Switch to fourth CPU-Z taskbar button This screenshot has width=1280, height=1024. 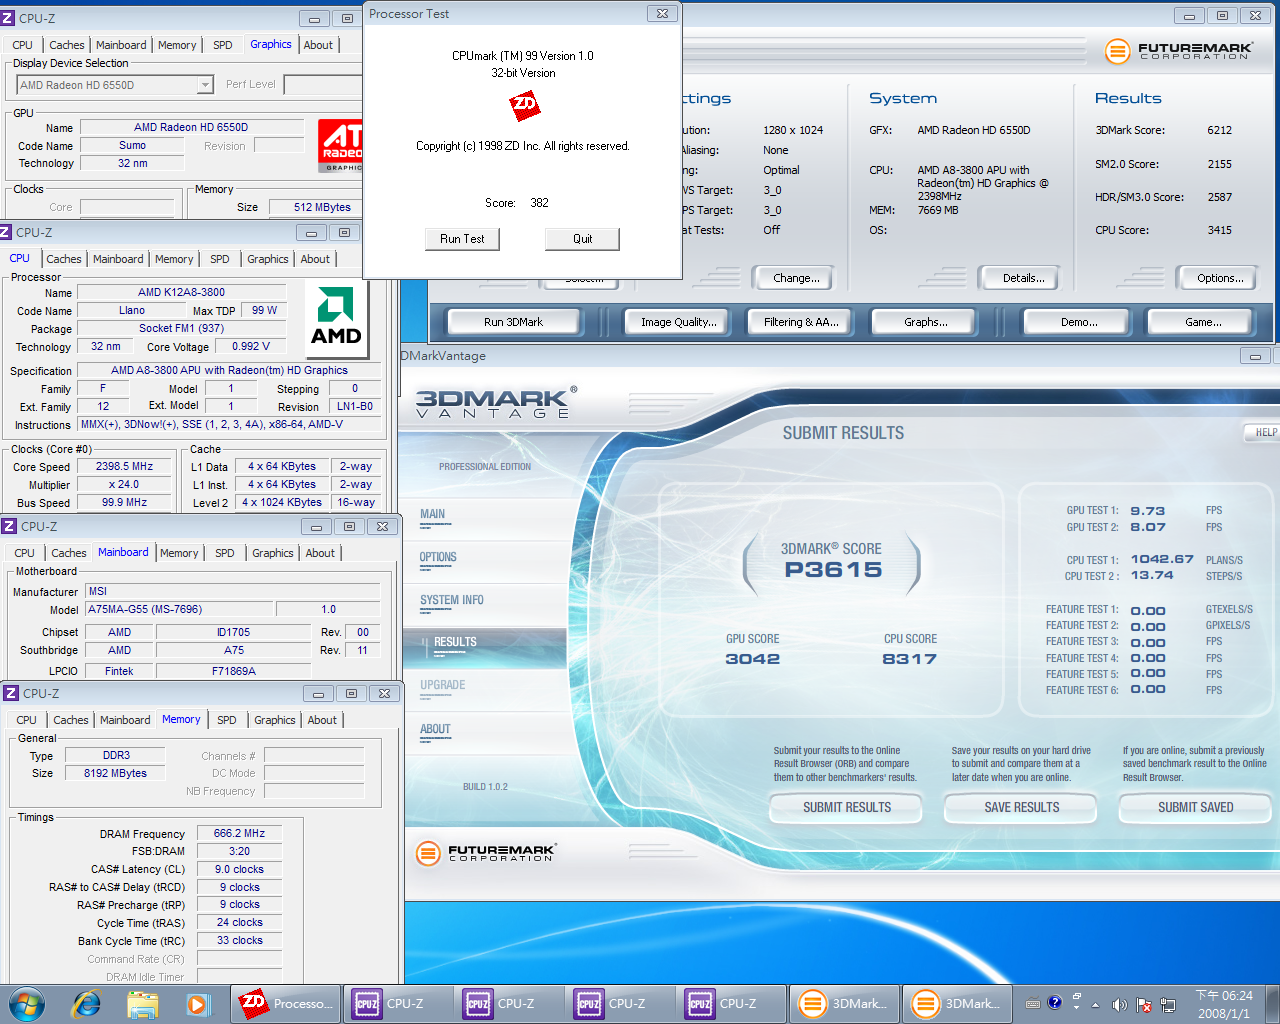(730, 1004)
